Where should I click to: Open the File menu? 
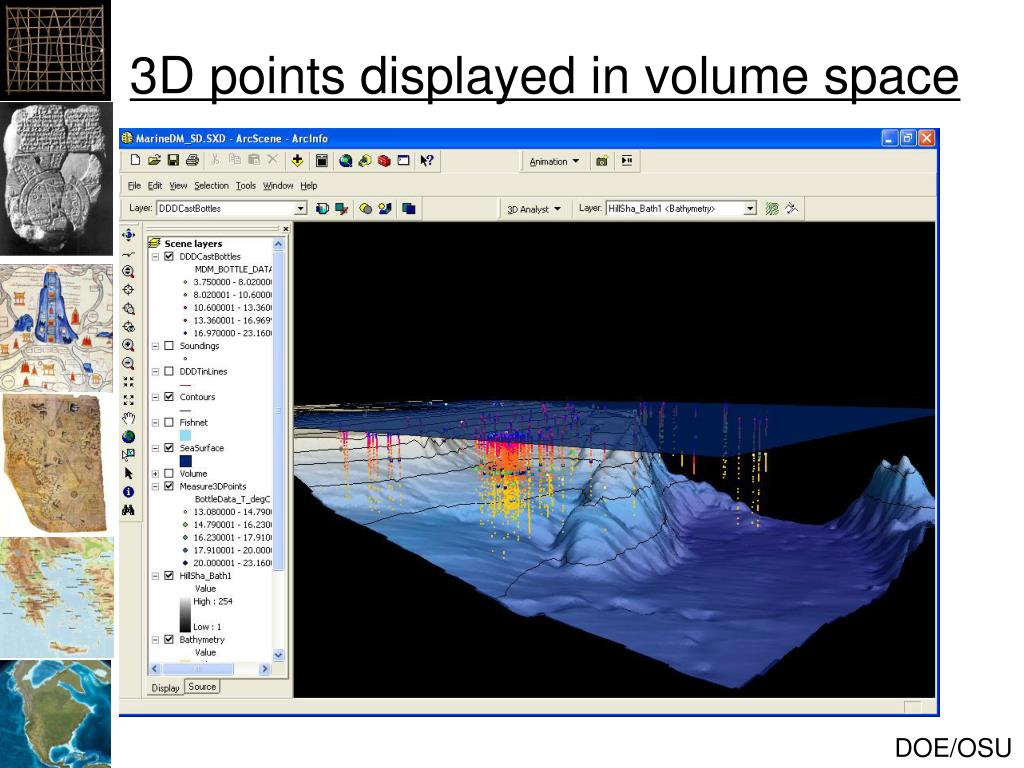tap(135, 185)
